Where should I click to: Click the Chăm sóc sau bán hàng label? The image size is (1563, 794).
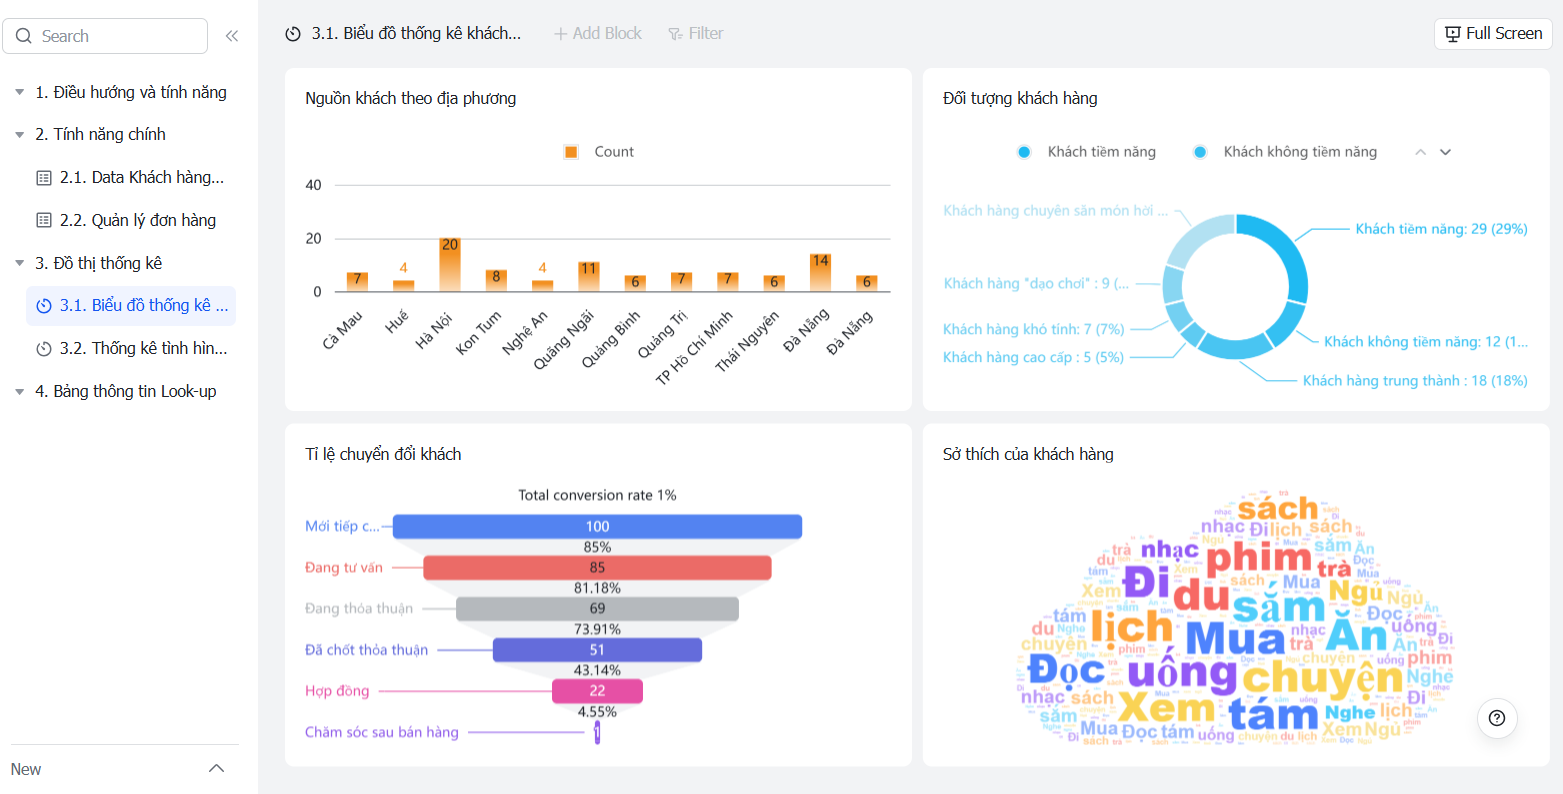pyautogui.click(x=382, y=732)
